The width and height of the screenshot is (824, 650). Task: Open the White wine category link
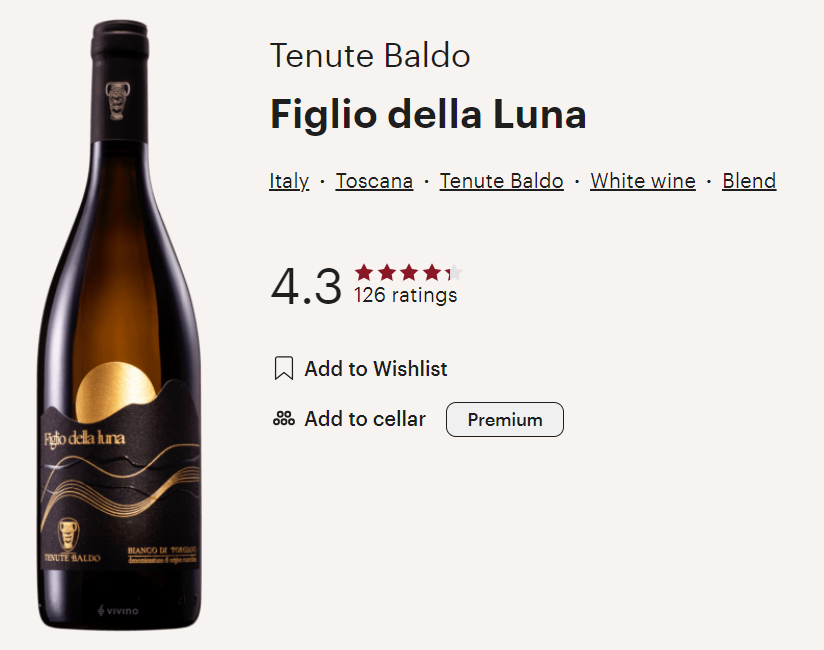642,181
